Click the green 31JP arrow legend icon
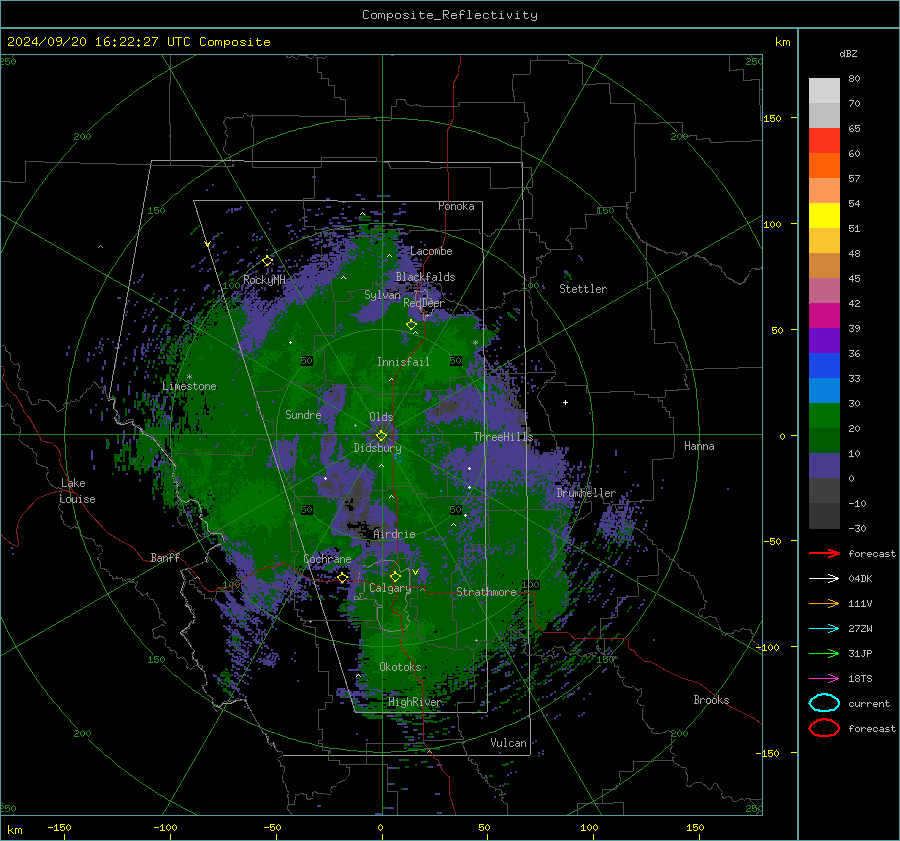 824,653
